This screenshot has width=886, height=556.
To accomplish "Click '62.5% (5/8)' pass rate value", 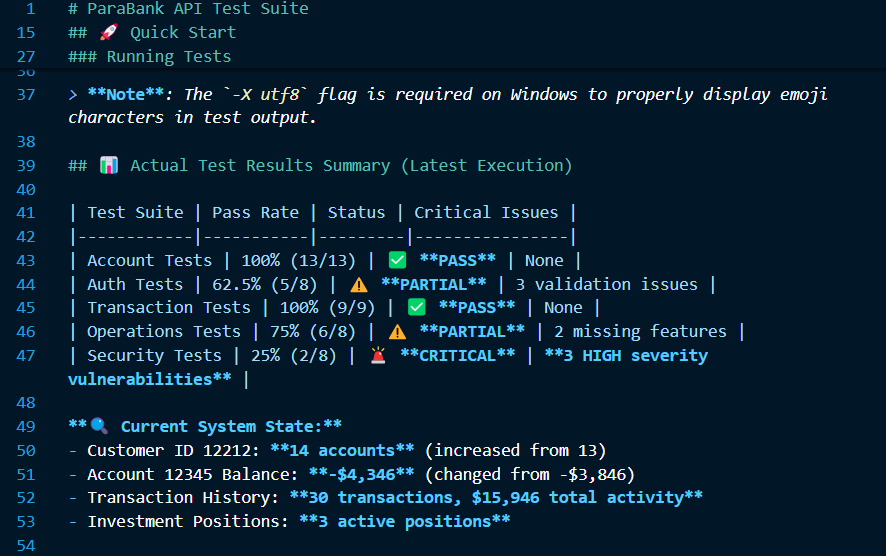I will pyautogui.click(x=264, y=284).
